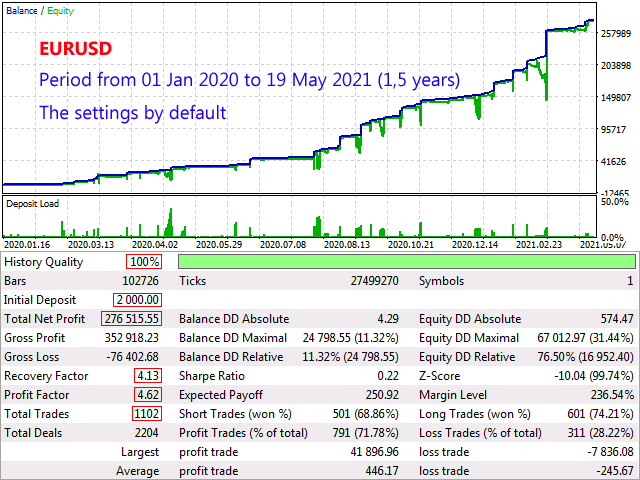Image resolution: width=640 pixels, height=480 pixels.
Task: Click the Ticks value 27499270
Action: click(374, 281)
